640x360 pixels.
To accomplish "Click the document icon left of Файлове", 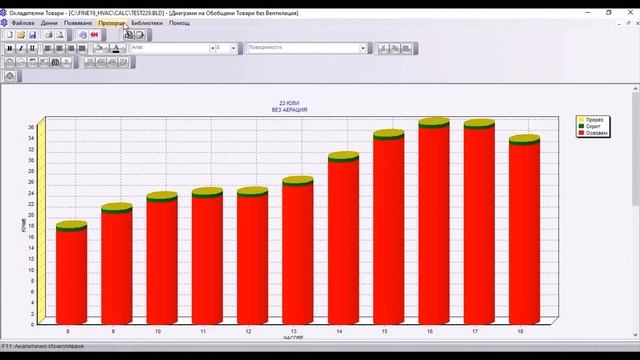I will click(x=4, y=23).
